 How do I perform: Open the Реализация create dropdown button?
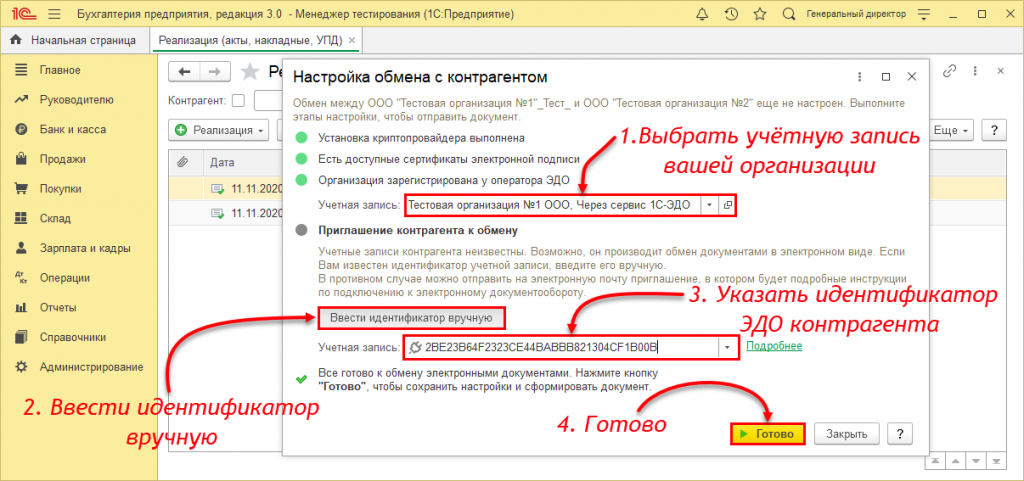[x=219, y=130]
